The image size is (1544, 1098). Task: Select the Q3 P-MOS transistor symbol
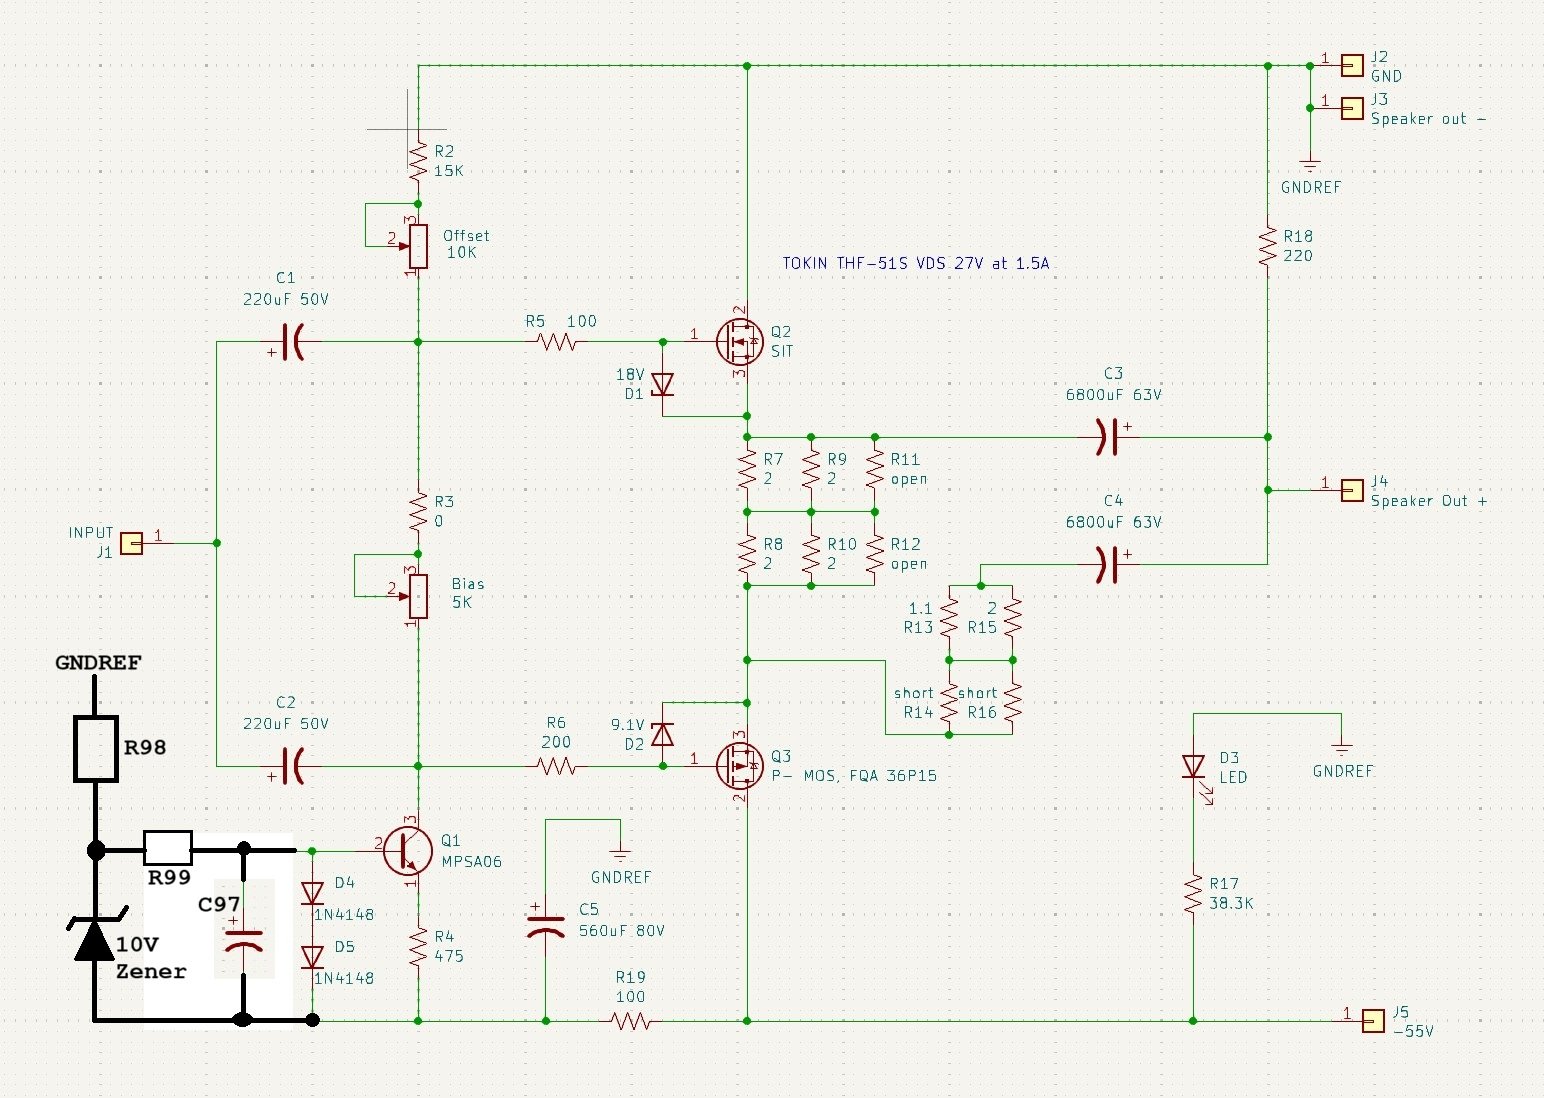(740, 766)
